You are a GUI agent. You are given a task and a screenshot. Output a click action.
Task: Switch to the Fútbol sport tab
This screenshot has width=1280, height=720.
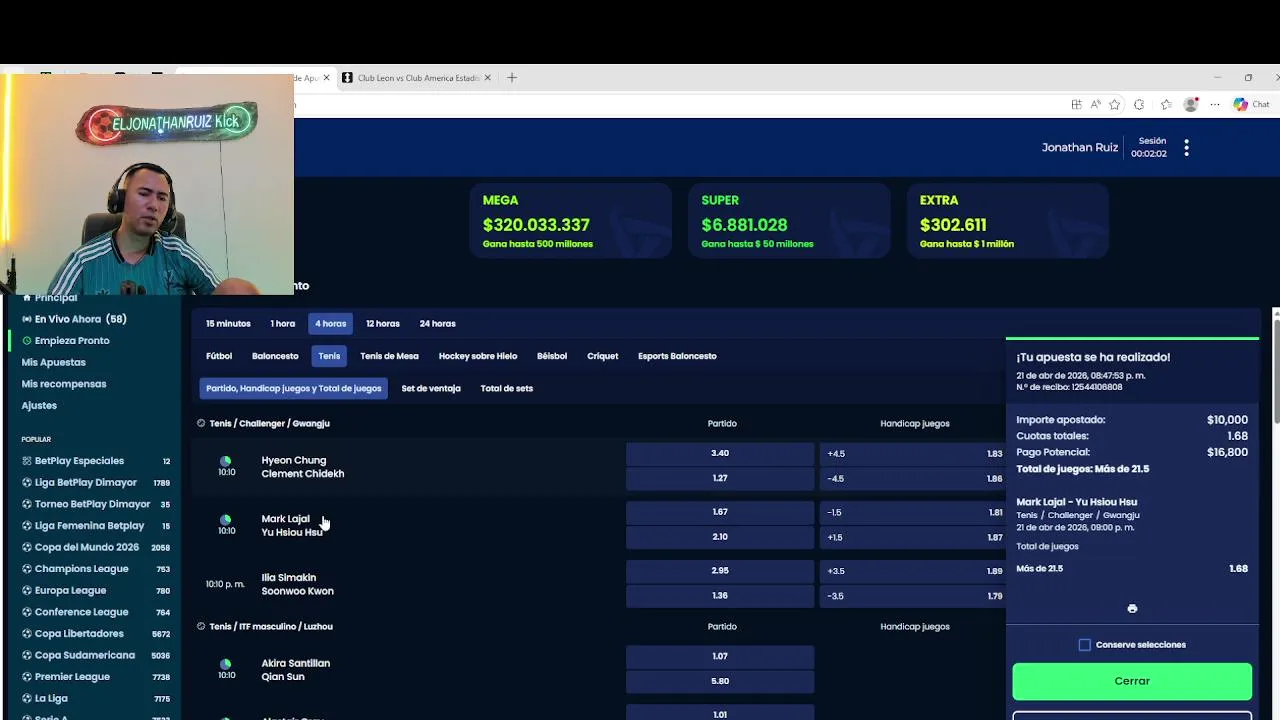click(219, 356)
